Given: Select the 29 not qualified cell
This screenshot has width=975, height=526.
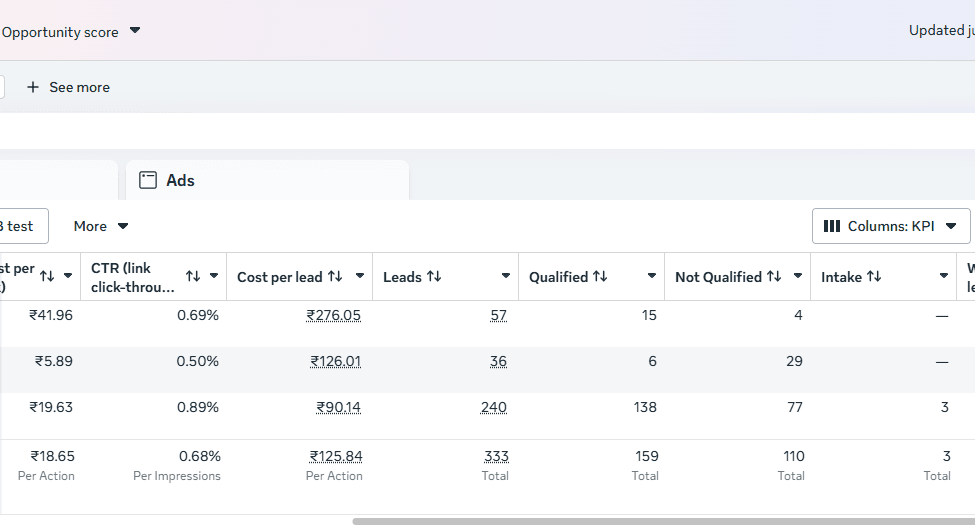Looking at the screenshot, I should 794,361.
